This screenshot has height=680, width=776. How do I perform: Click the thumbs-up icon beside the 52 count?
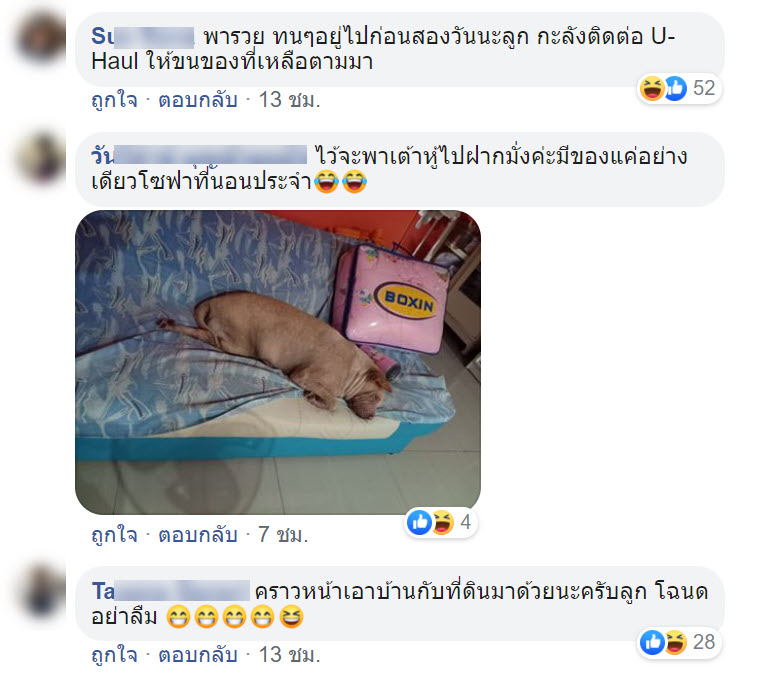point(675,89)
